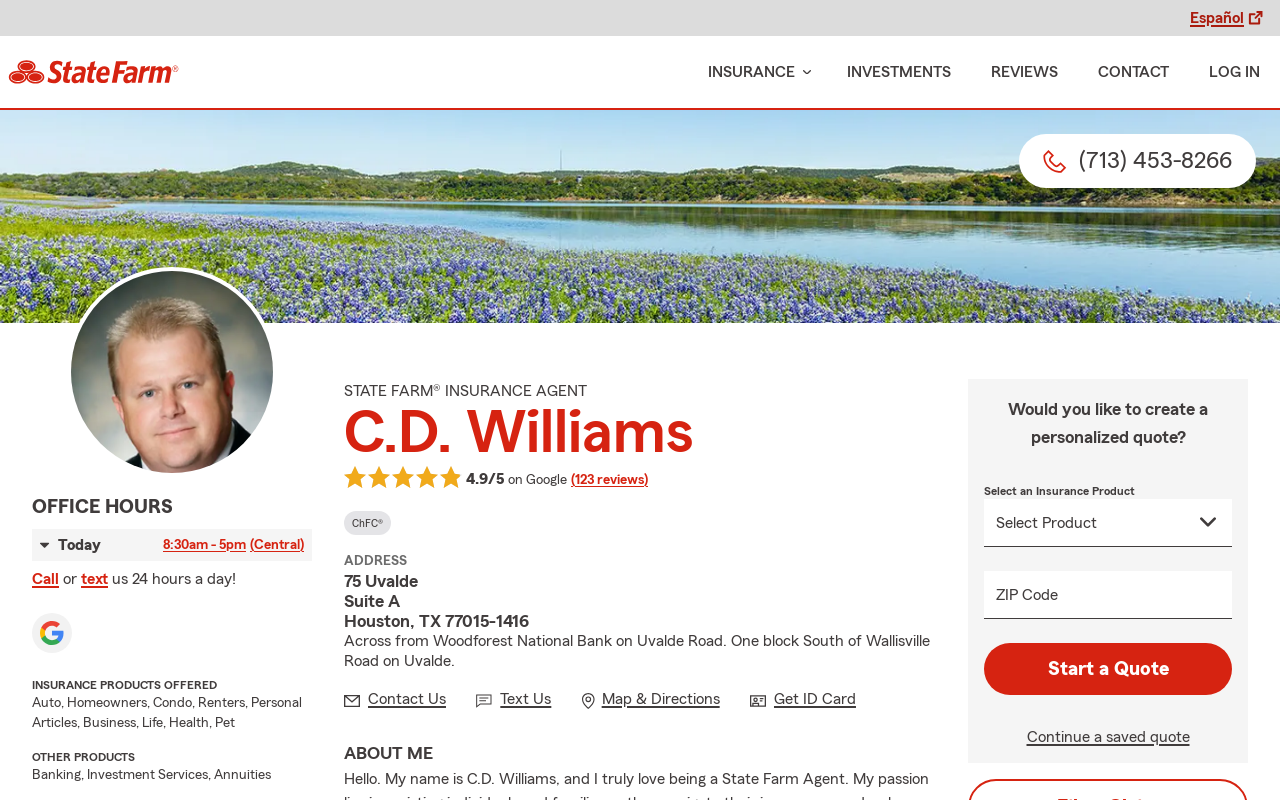Image resolution: width=1280 pixels, height=800 pixels.
Task: Click the chat bubble icon beside Text Us
Action: point(484,700)
